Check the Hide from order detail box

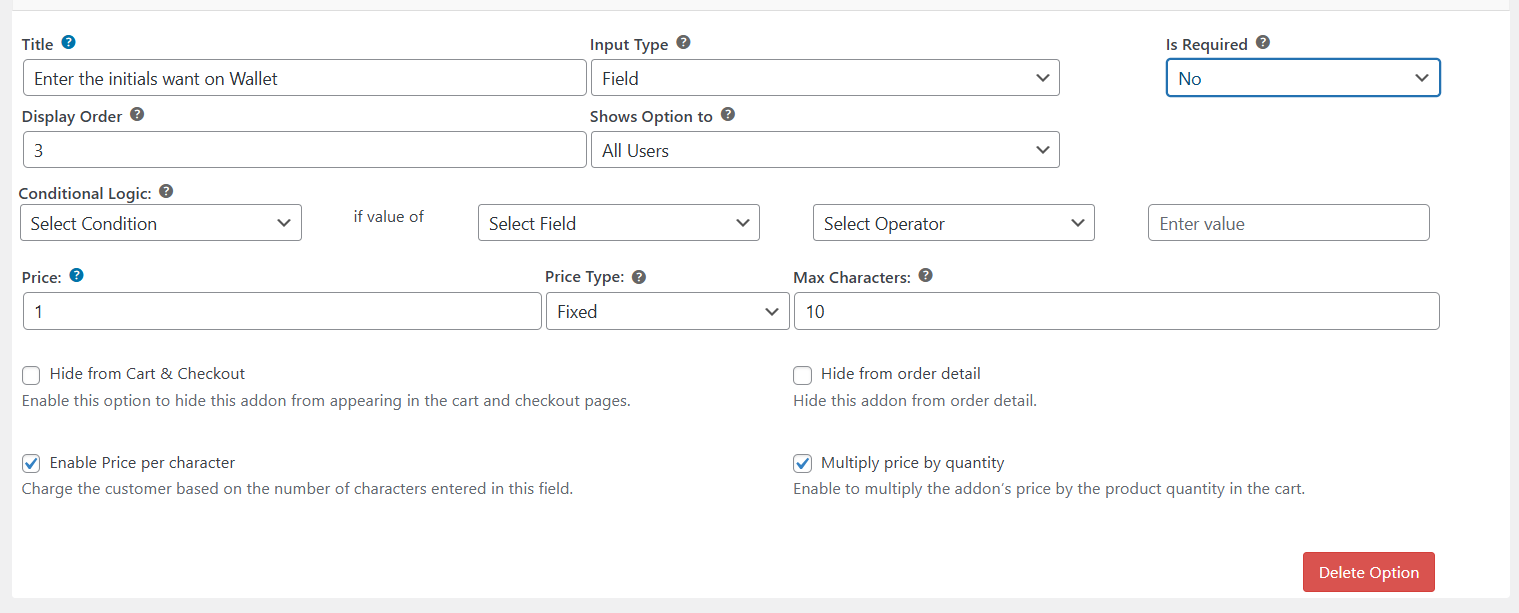coord(802,375)
